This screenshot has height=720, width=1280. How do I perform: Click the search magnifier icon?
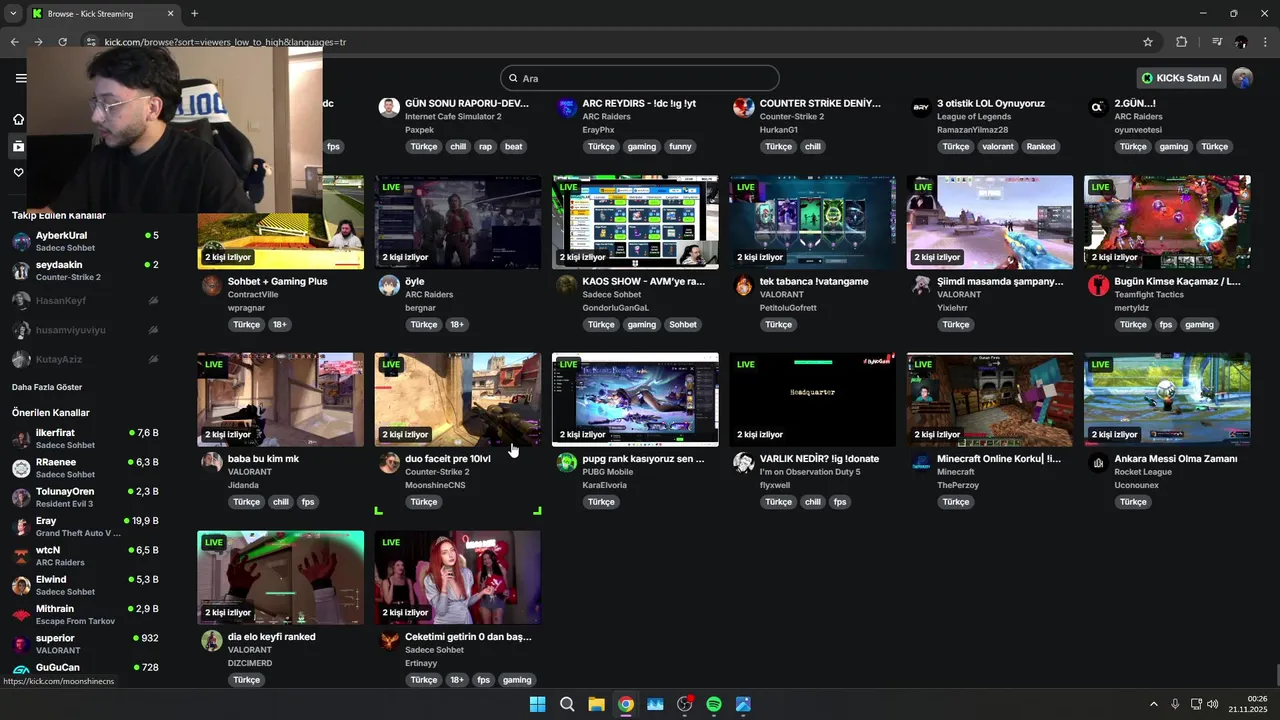click(513, 78)
